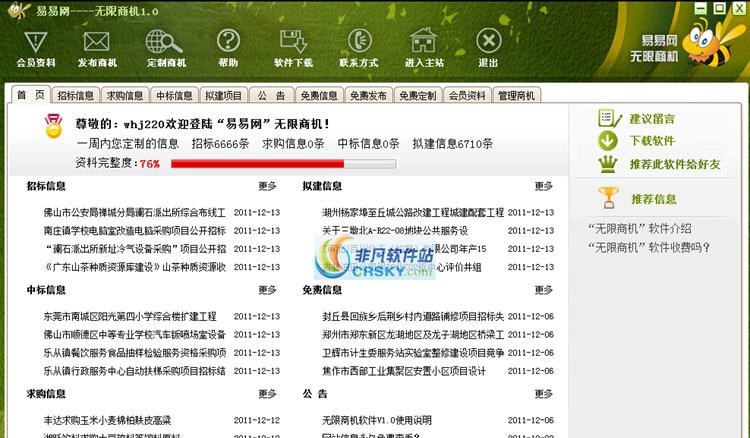
Task: Open 佛山市公安局禅城分局澜石派出所 bidding entry
Action: tap(134, 212)
